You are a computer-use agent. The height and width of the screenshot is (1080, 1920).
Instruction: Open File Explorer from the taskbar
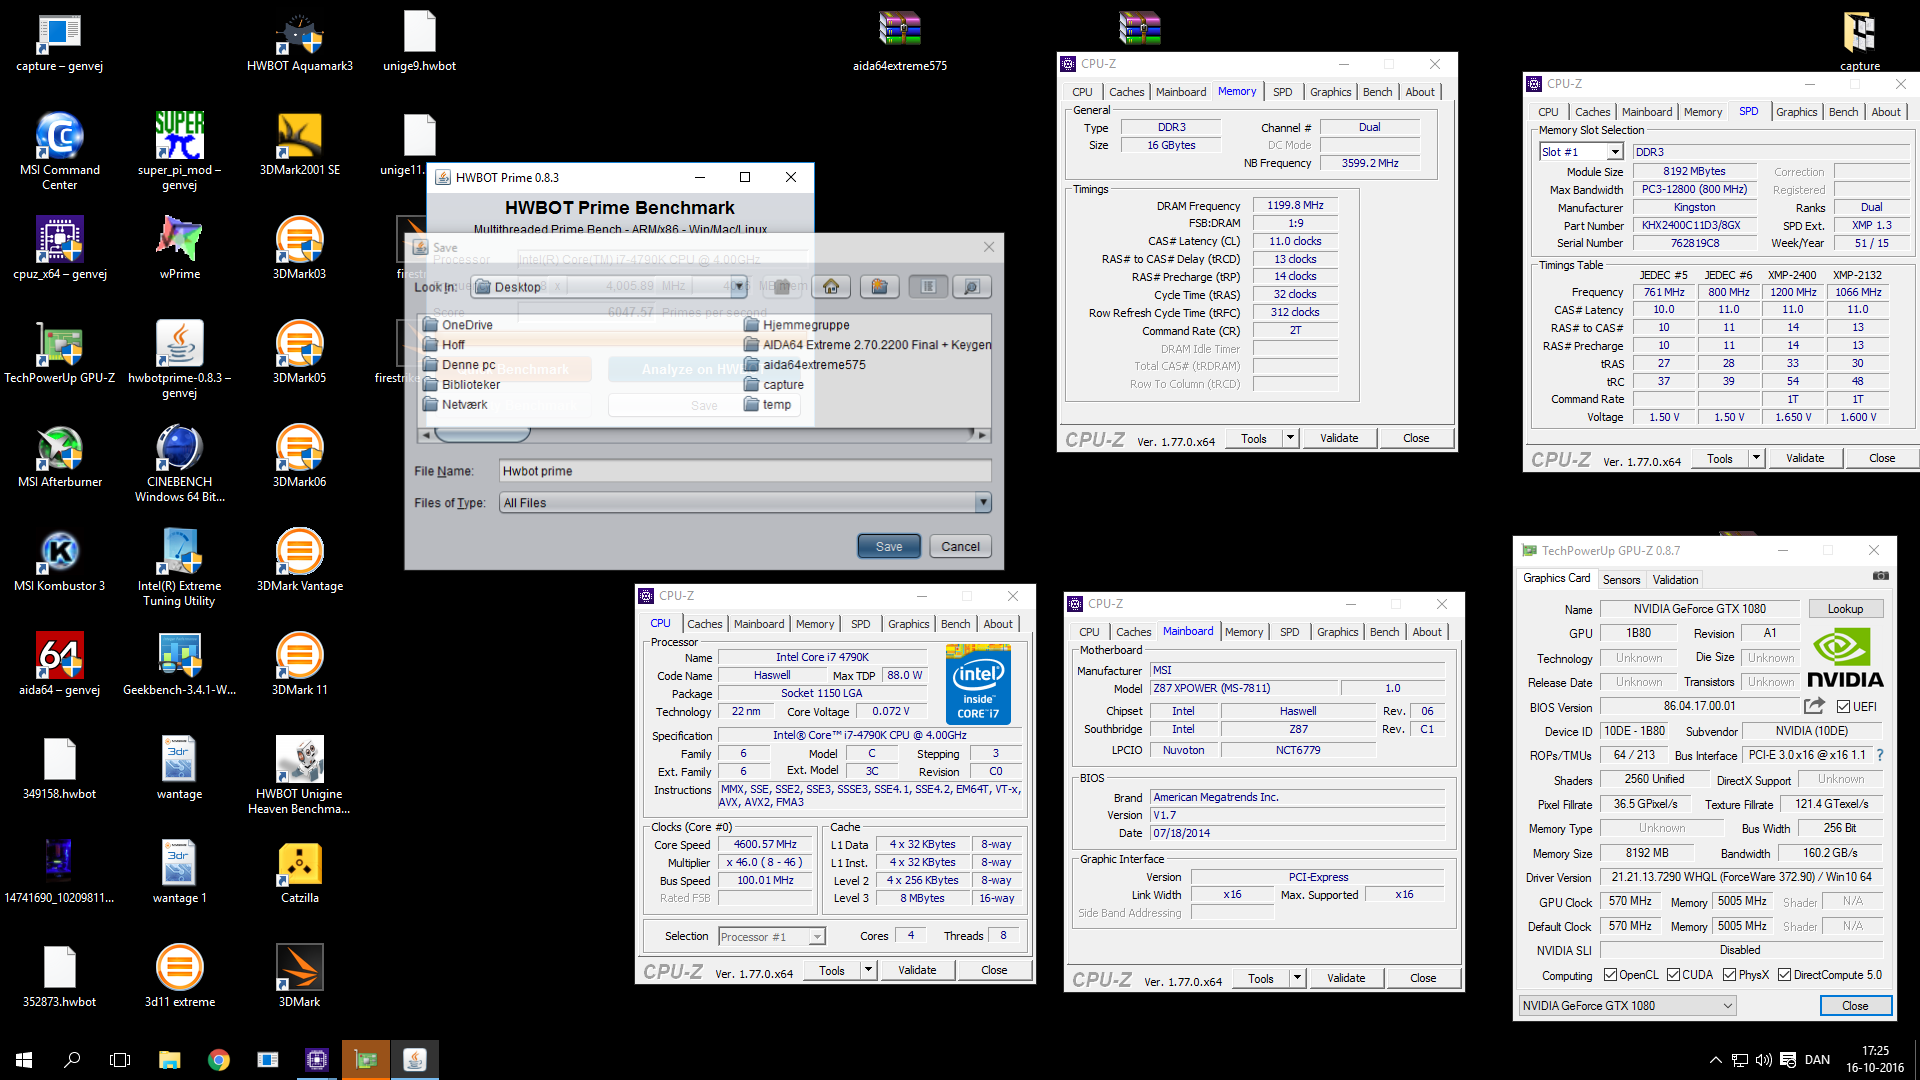tap(169, 1060)
